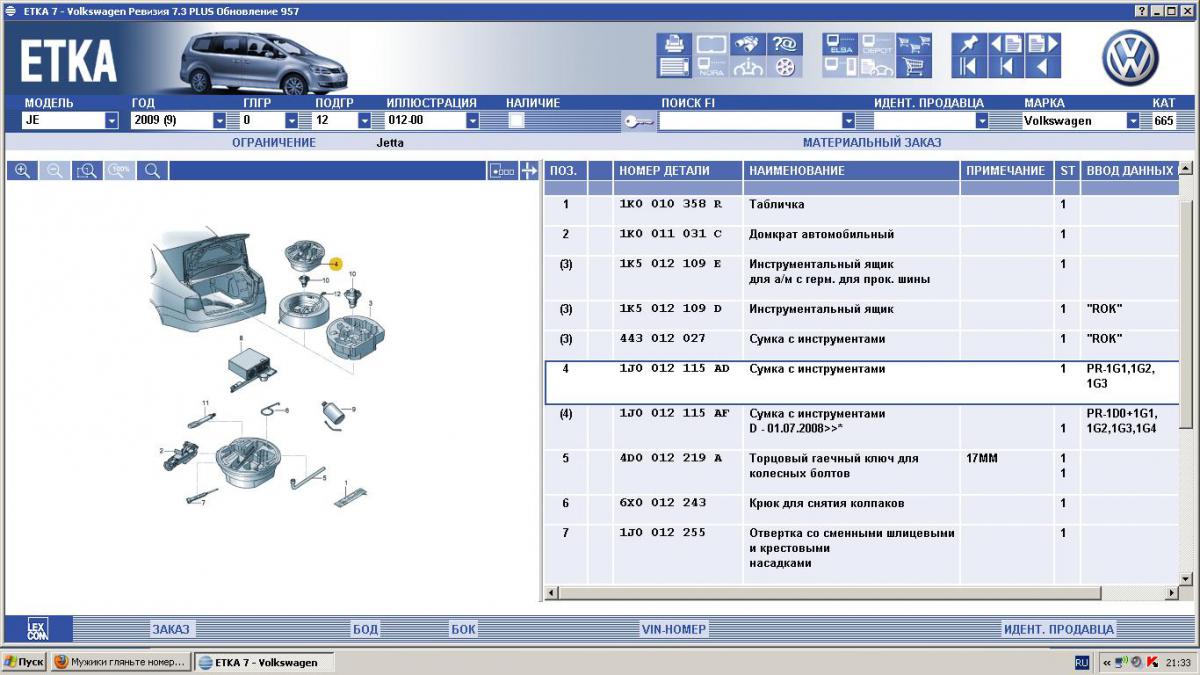This screenshot has width=1200, height=675.
Task: Select part 4D0 012 219 A
Action: point(669,458)
